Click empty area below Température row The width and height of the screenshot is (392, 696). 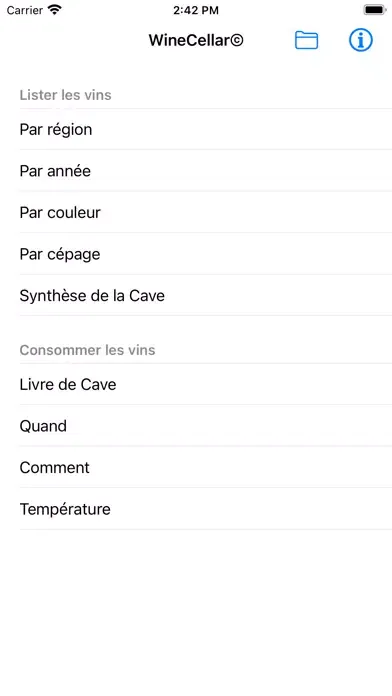click(196, 613)
